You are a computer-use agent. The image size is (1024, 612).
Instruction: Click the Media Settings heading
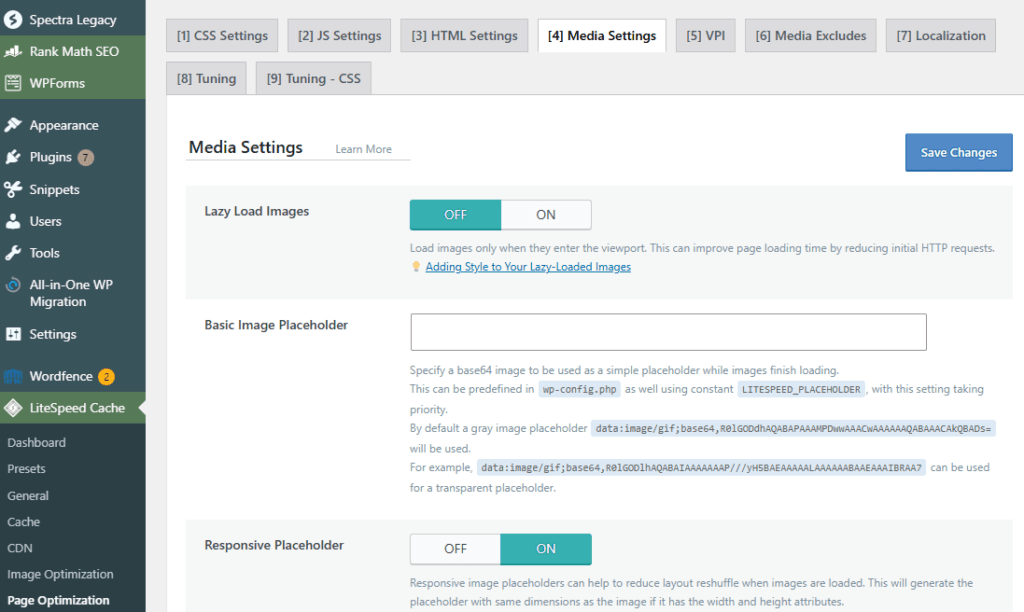(x=246, y=147)
